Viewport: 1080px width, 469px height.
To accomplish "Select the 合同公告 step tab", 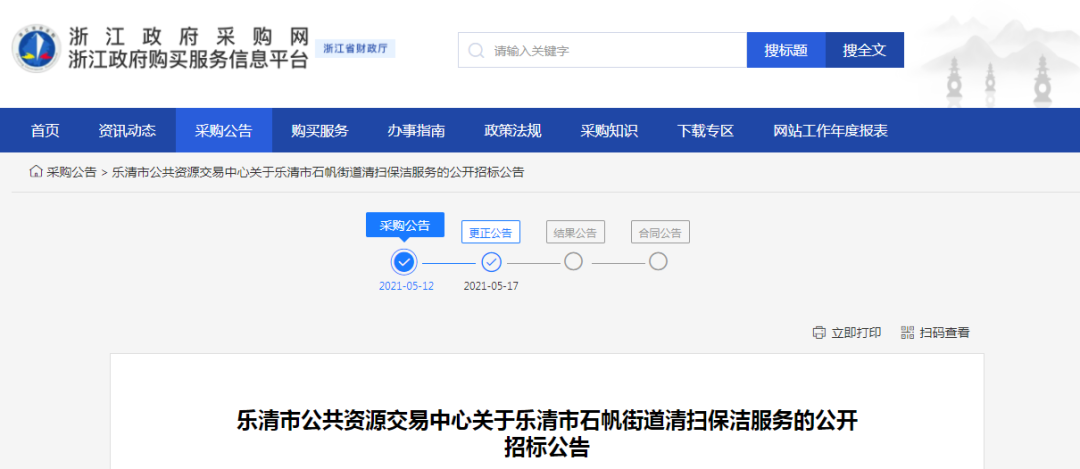I will [661, 233].
